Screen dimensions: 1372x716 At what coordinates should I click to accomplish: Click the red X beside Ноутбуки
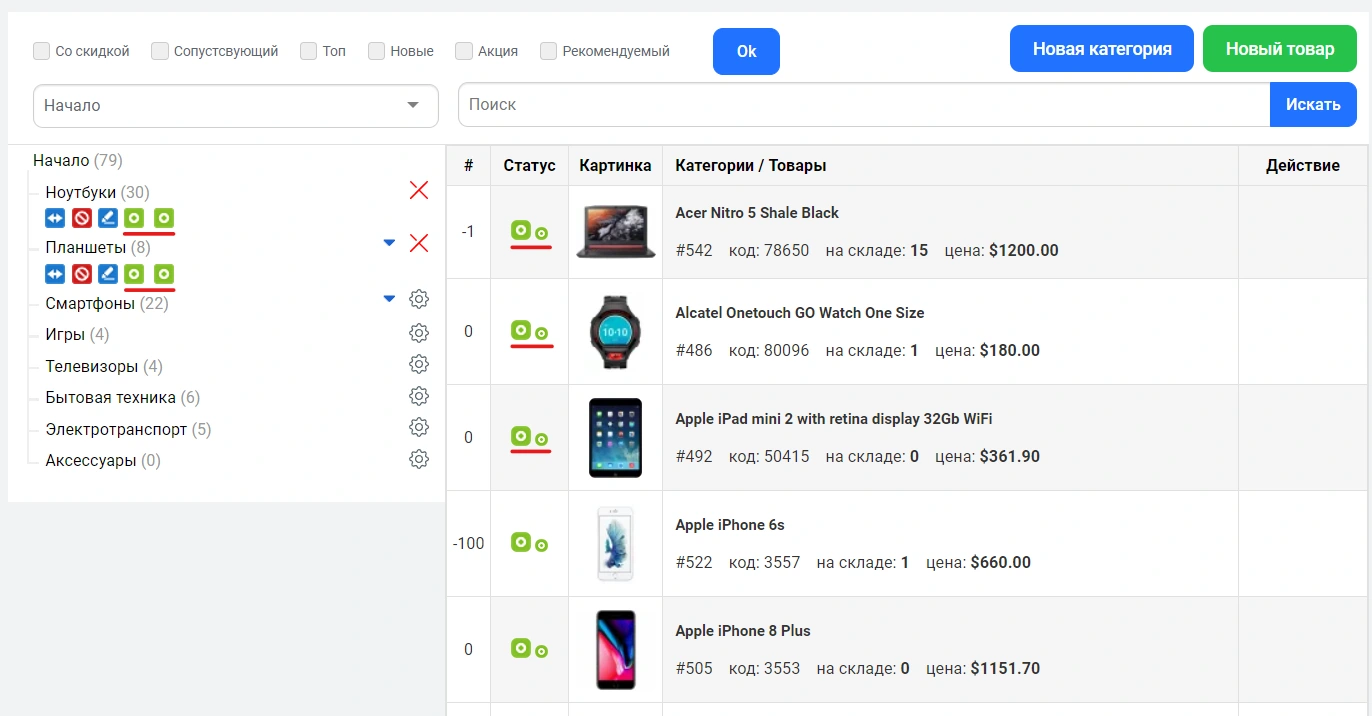click(419, 190)
